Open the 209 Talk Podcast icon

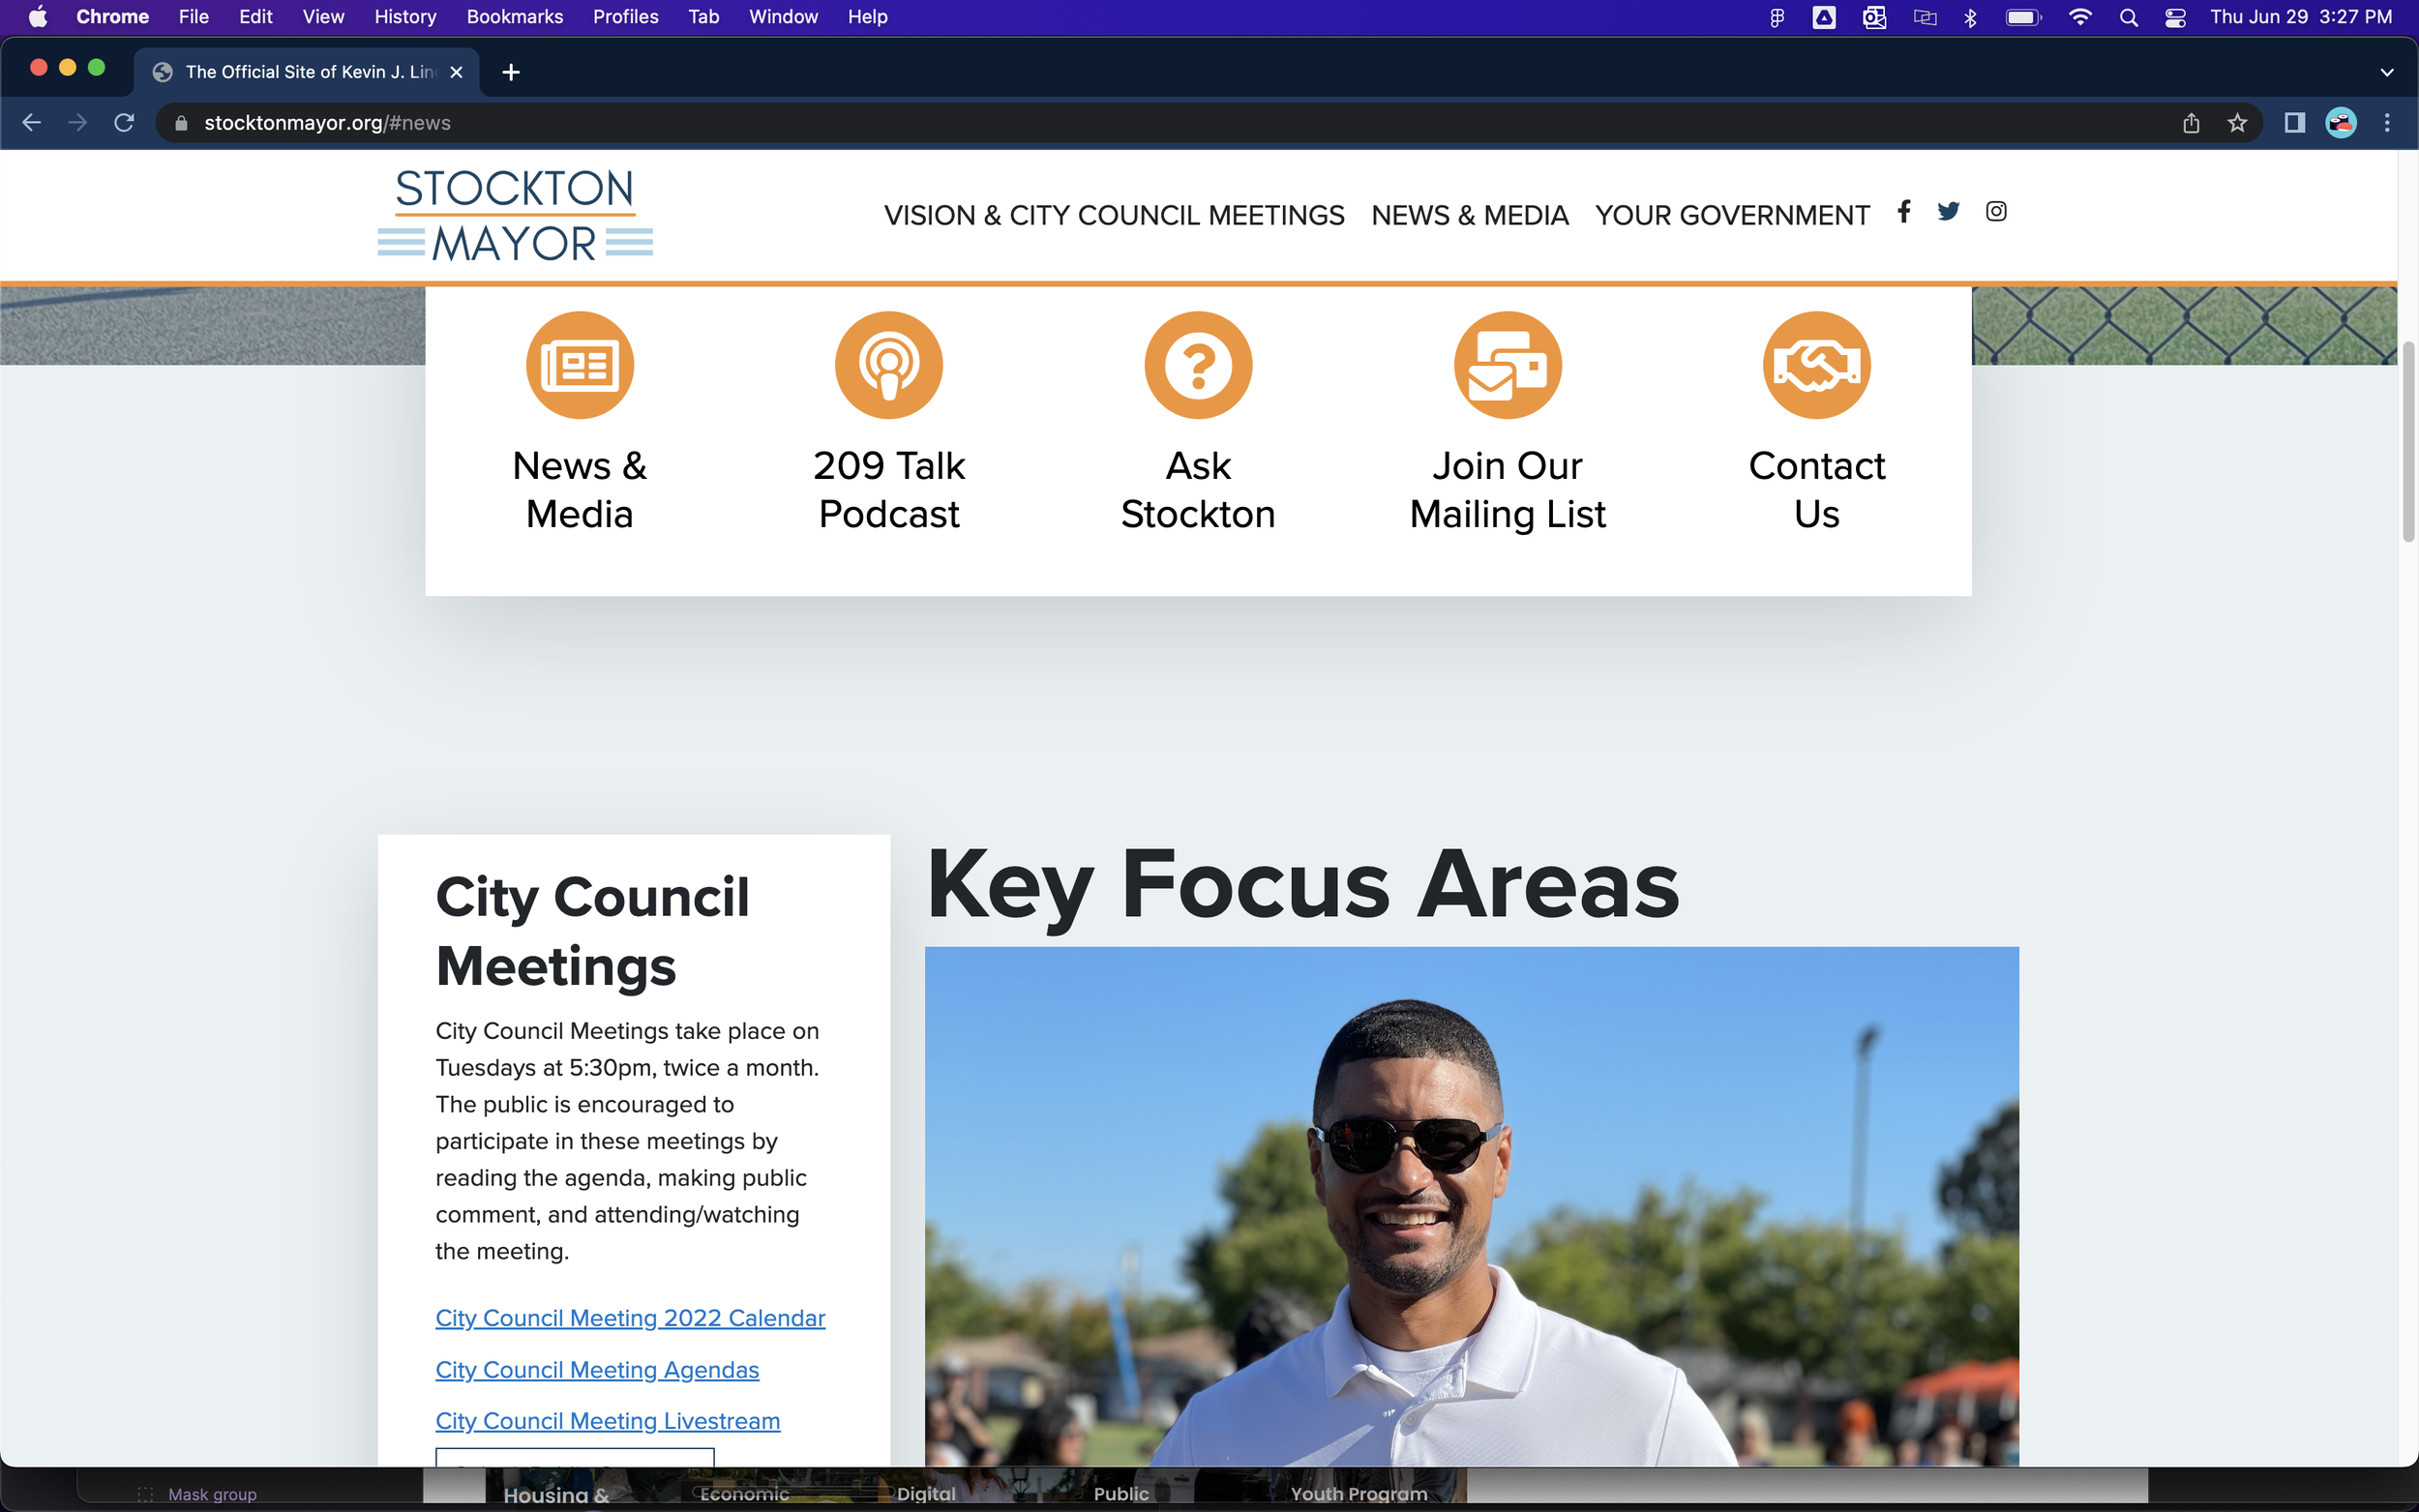pos(888,365)
